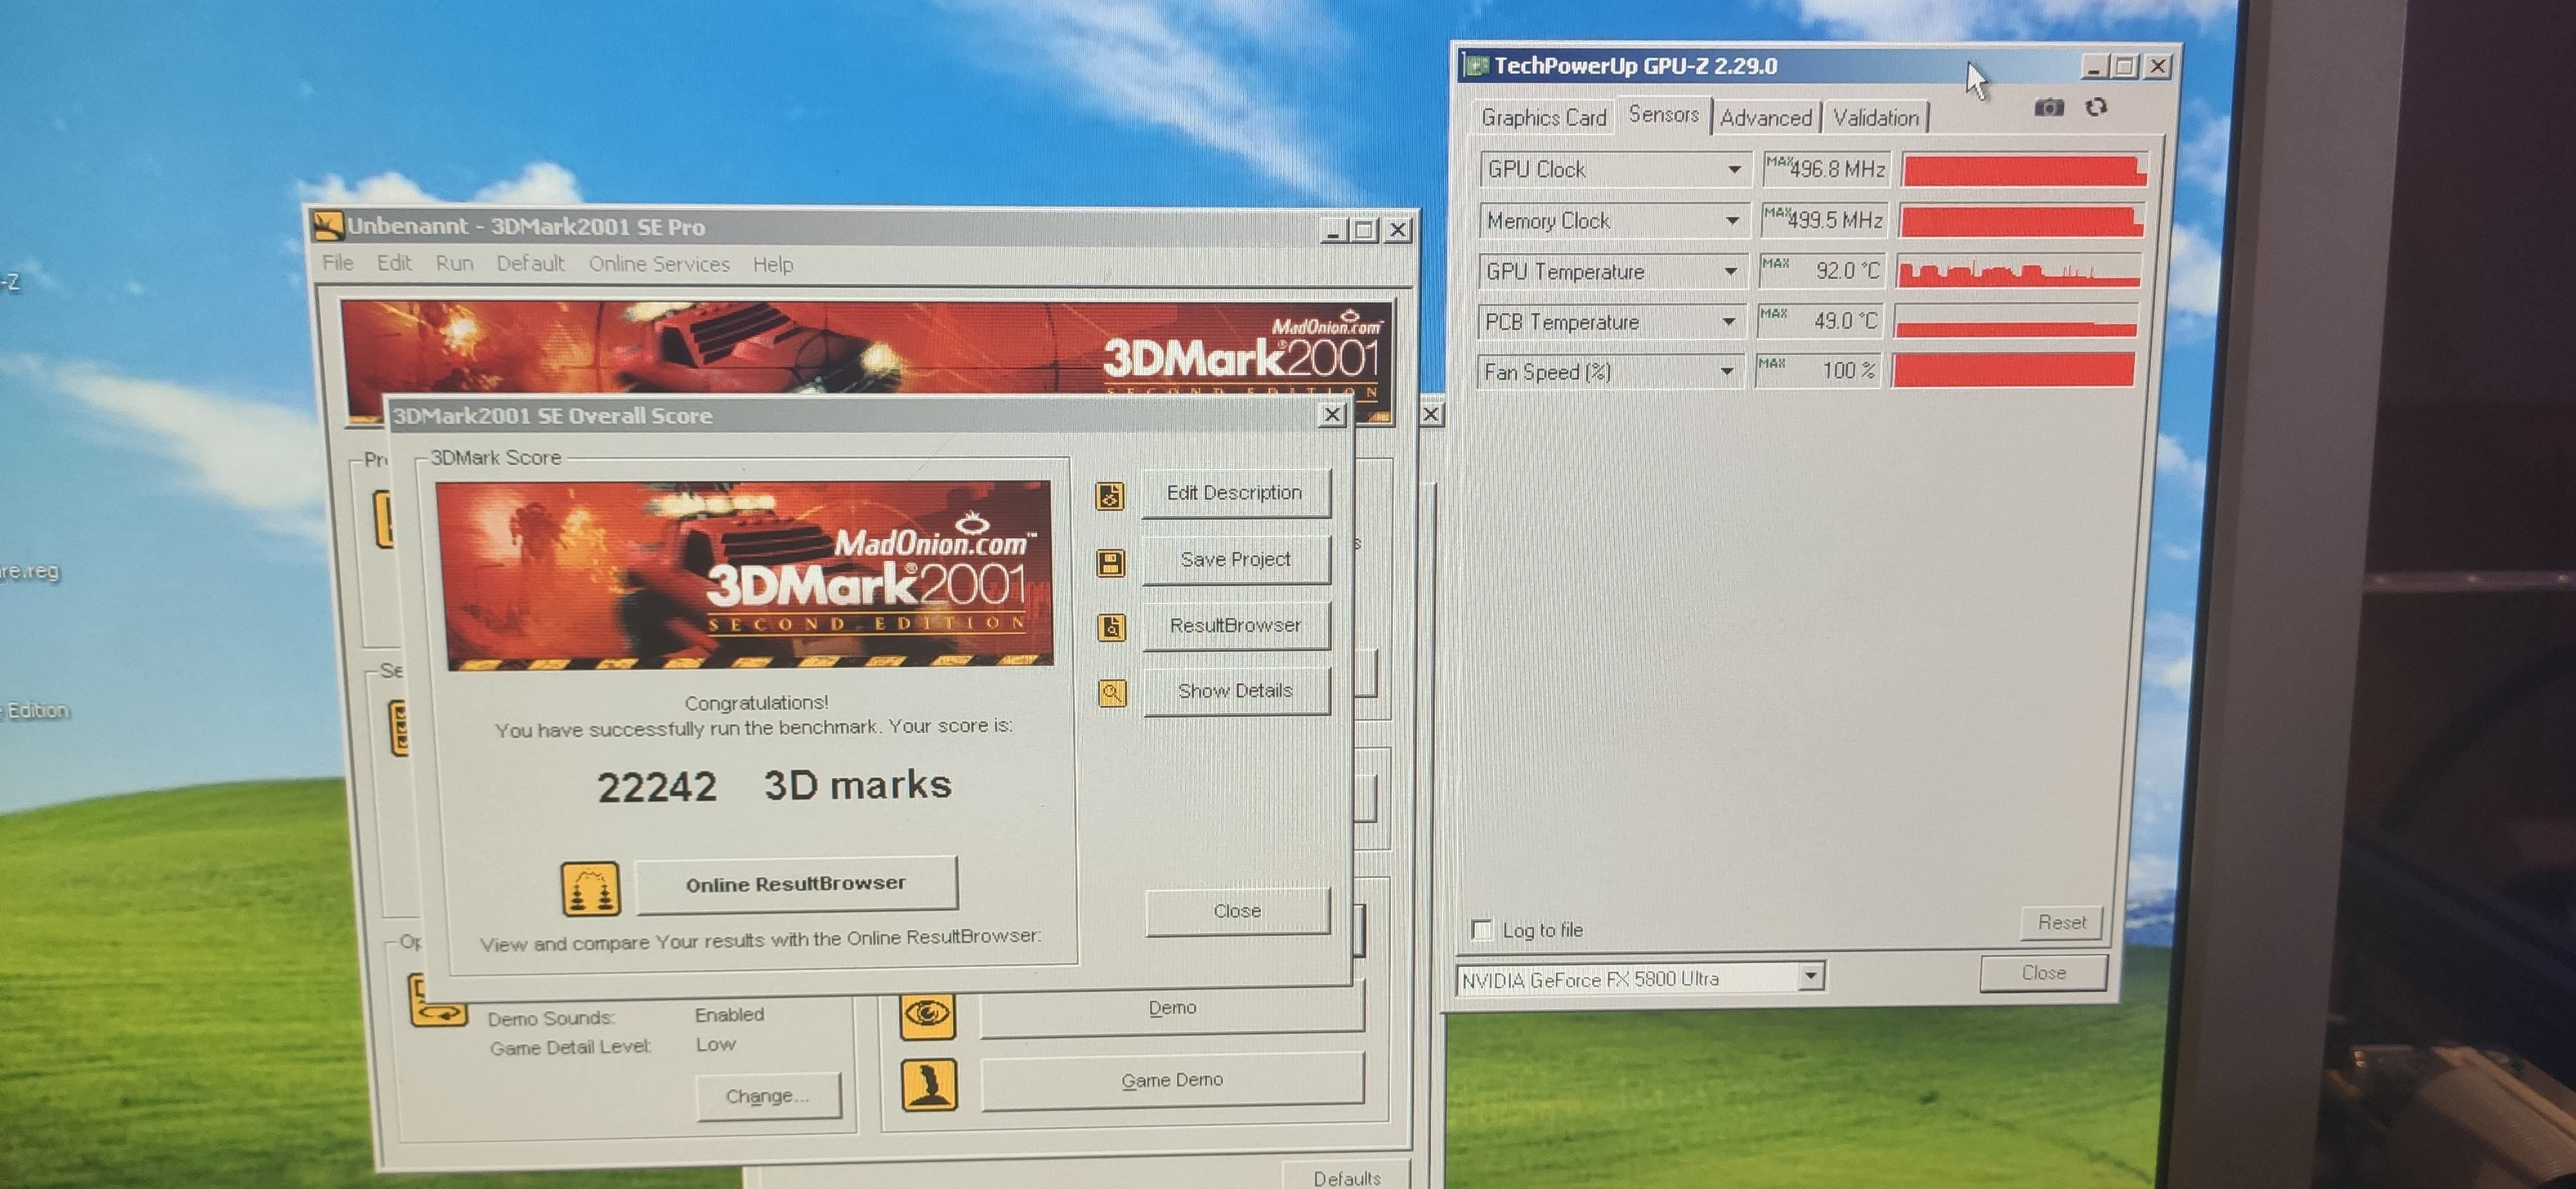Click the PCB Temperature history graph
The image size is (2576, 1189).
click(x=2016, y=322)
